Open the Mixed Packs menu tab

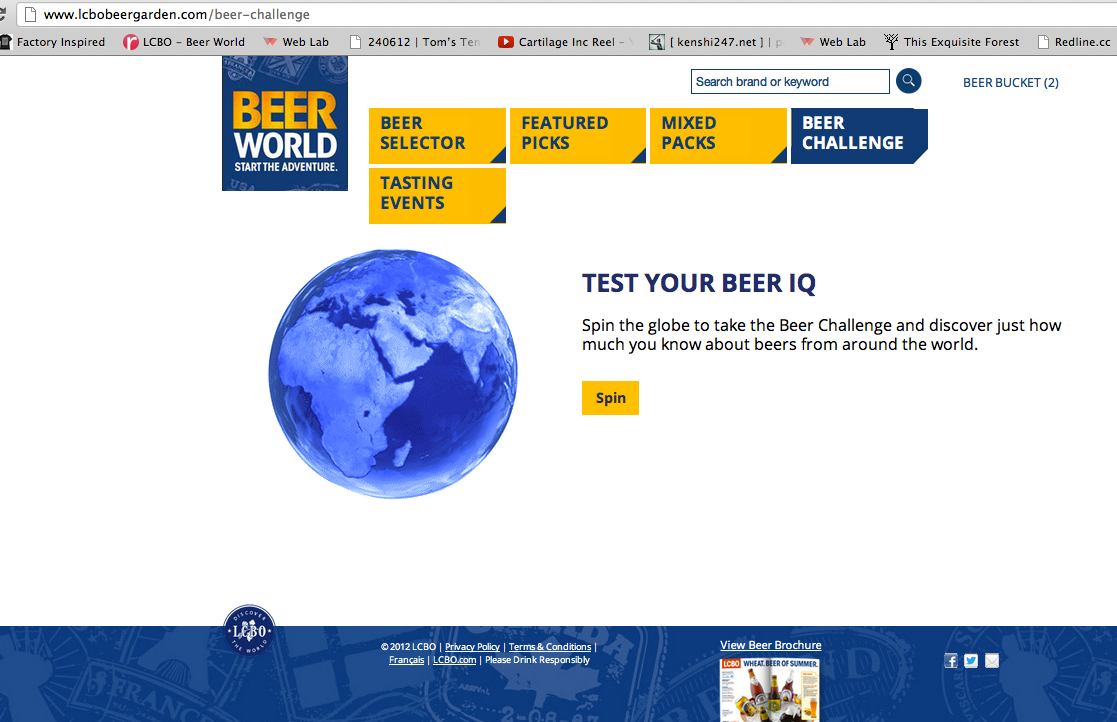click(x=718, y=136)
